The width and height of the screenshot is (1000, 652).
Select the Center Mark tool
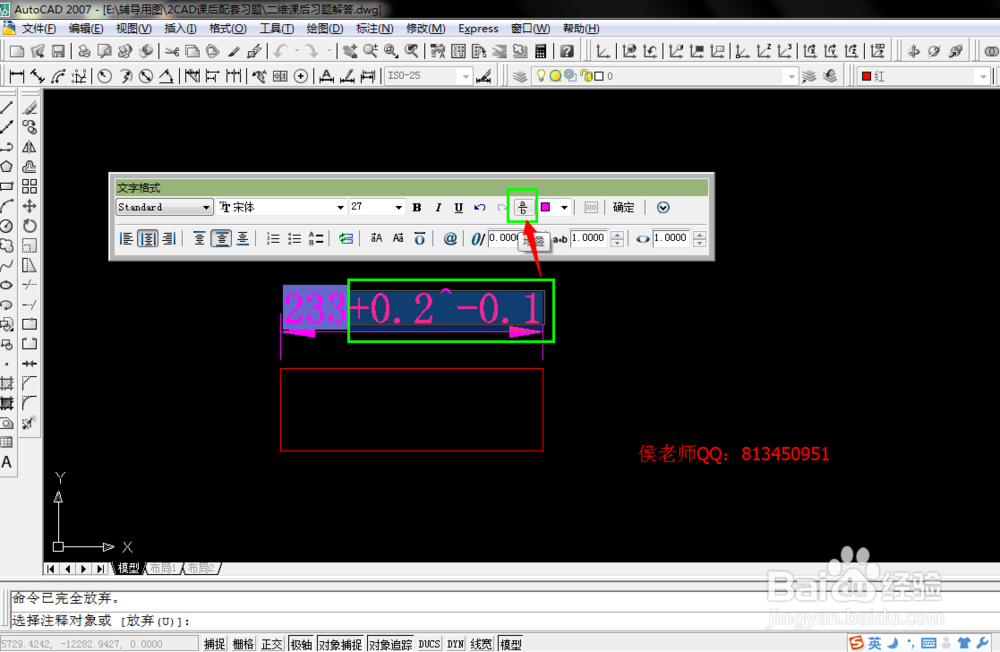pos(301,77)
